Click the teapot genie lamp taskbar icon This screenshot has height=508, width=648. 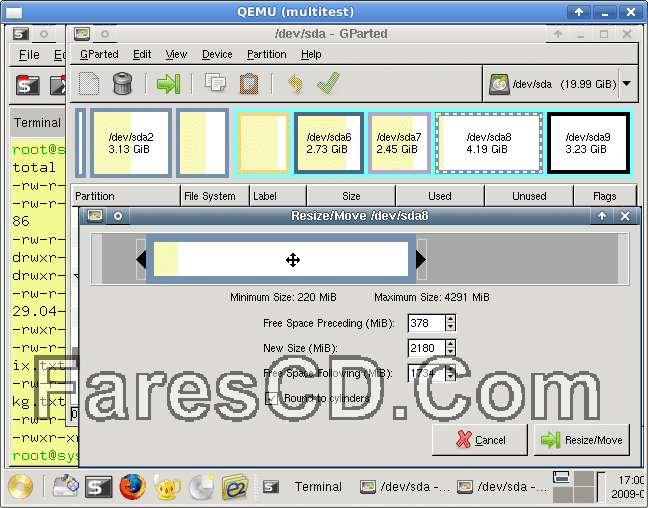(x=167, y=487)
